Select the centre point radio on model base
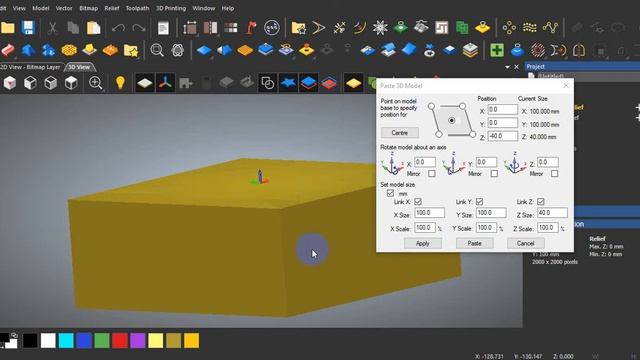This screenshot has width=640, height=360. [451, 120]
